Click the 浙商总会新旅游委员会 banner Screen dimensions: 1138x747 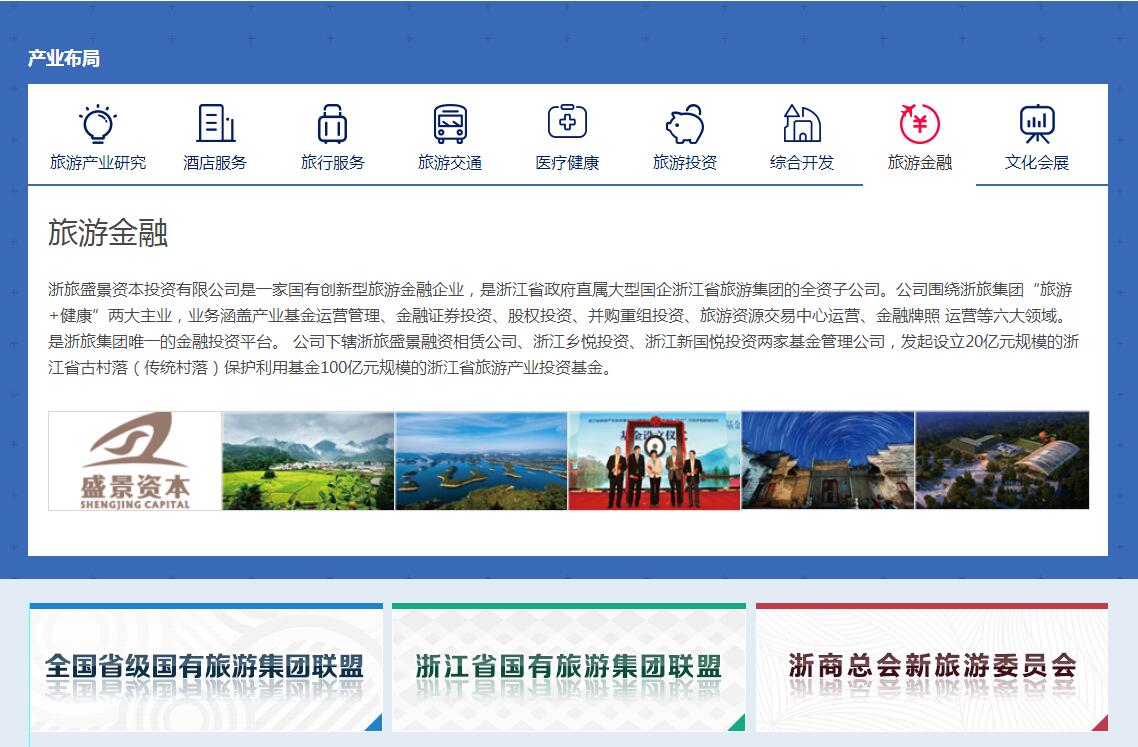(x=931, y=667)
